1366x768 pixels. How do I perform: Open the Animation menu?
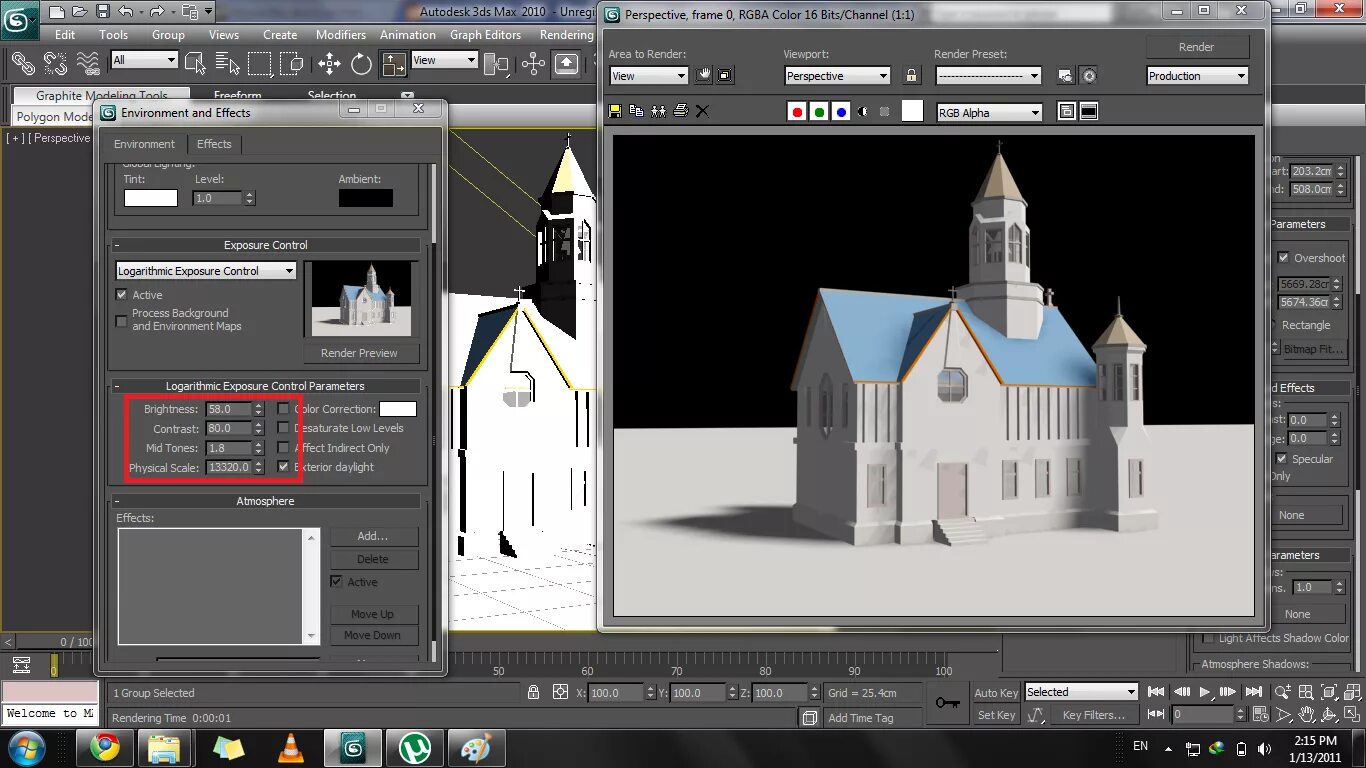pos(408,34)
